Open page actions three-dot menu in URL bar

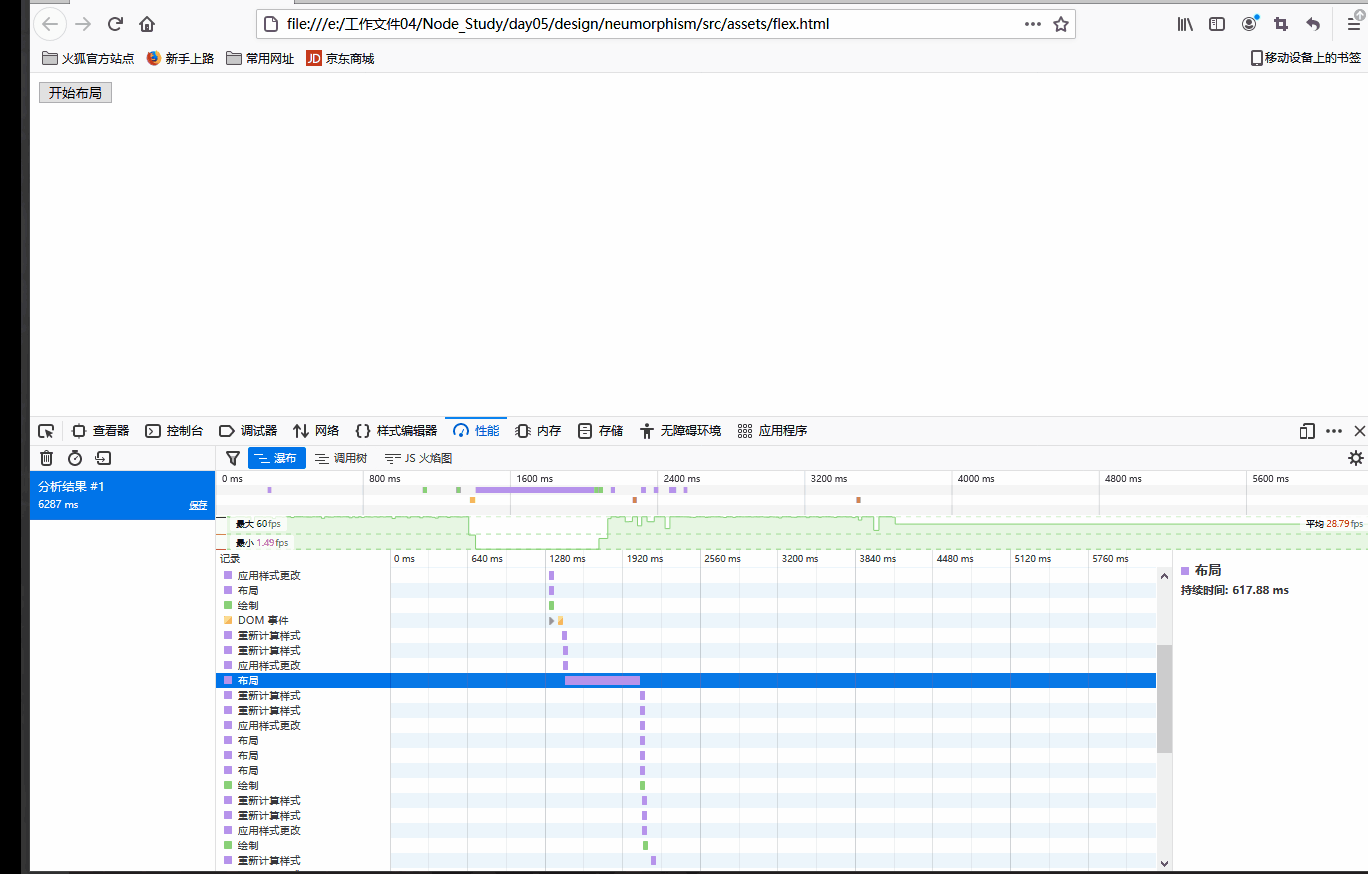click(x=1033, y=24)
